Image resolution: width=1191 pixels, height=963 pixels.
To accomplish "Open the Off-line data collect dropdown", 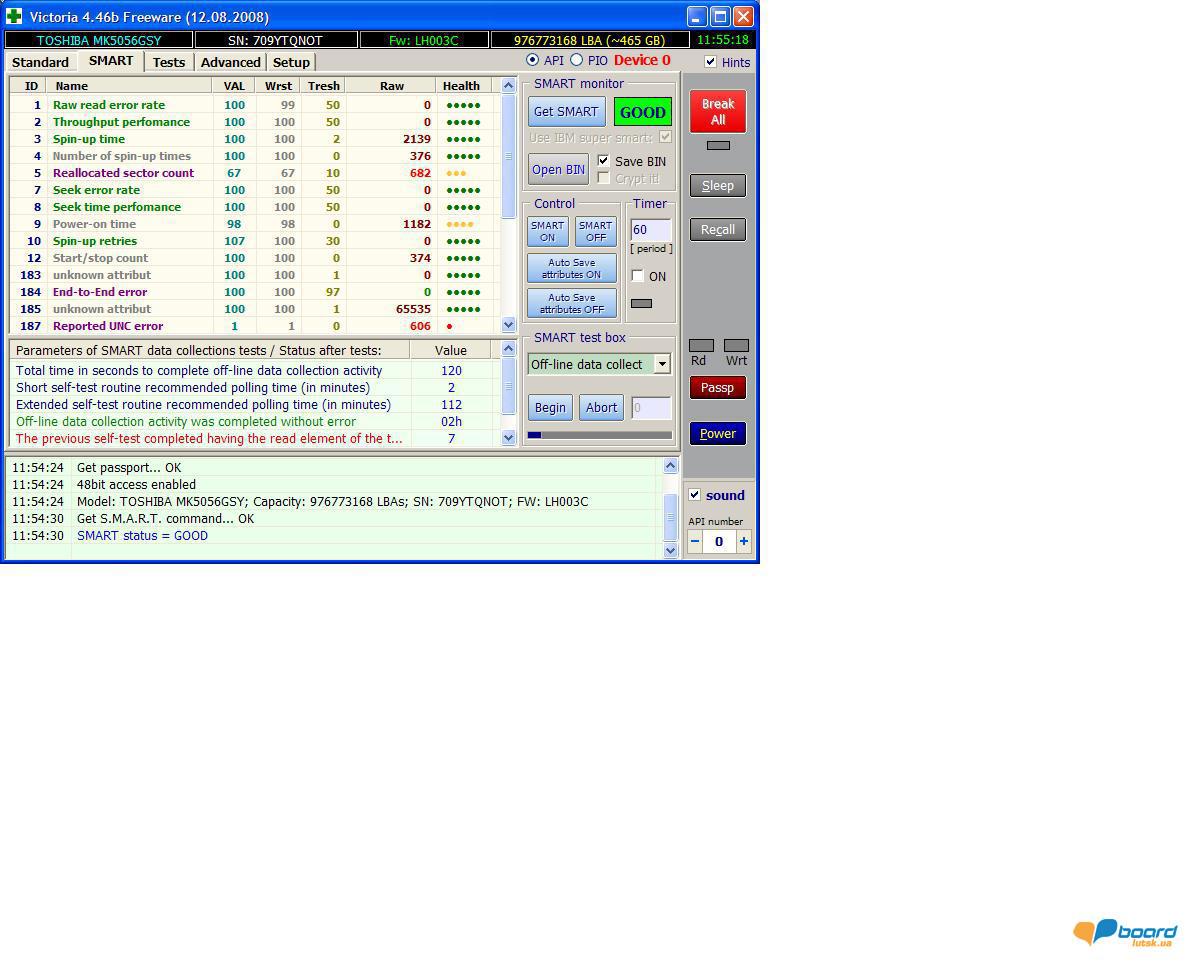I will click(x=661, y=364).
